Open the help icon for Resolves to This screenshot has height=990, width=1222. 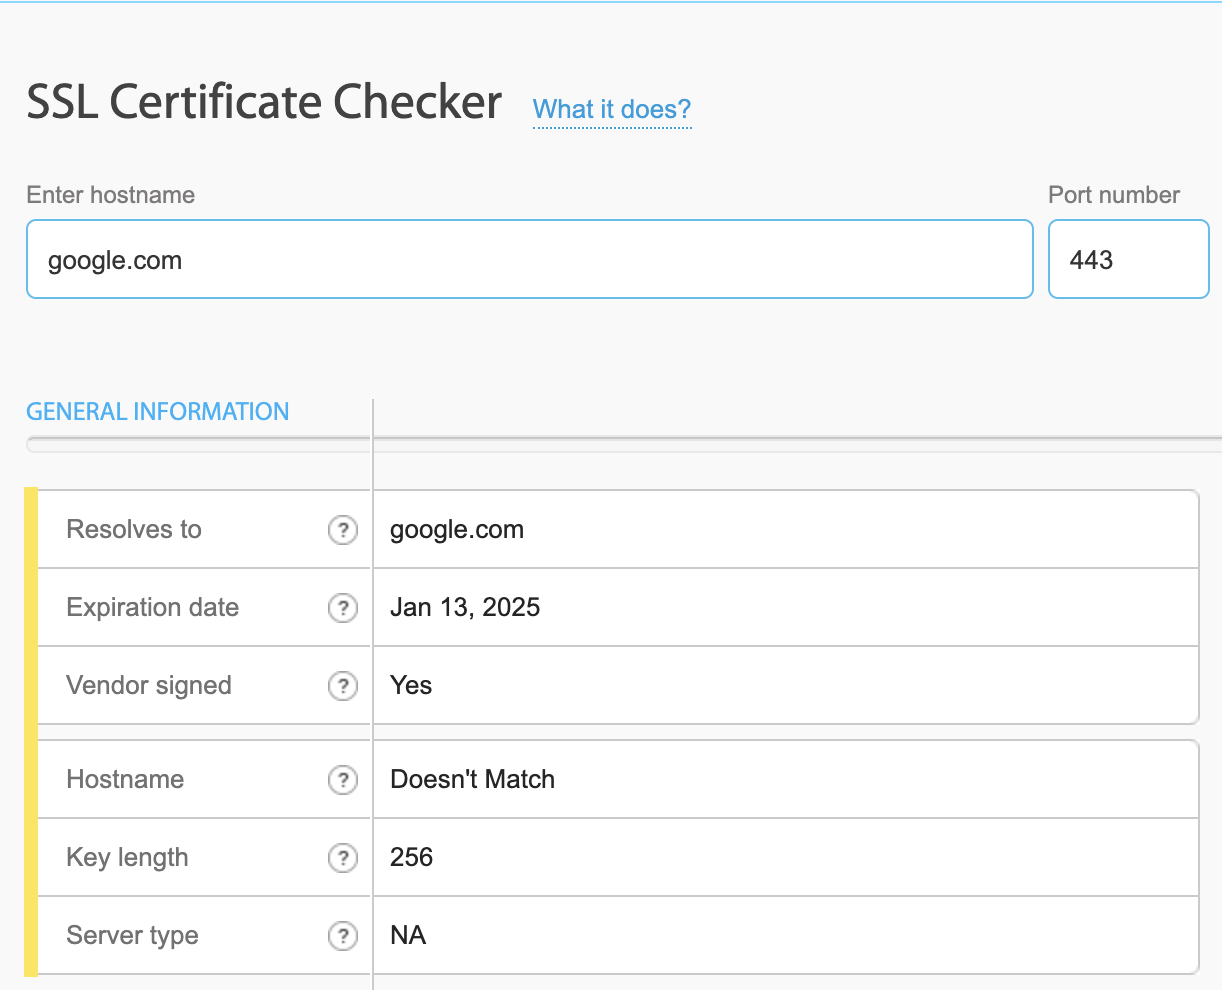[x=343, y=530]
